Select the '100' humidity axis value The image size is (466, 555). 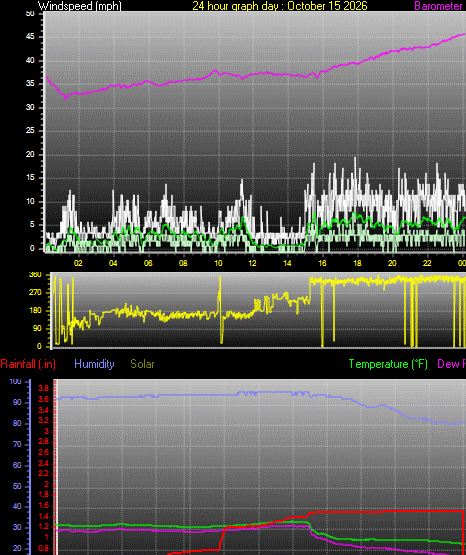(15, 381)
